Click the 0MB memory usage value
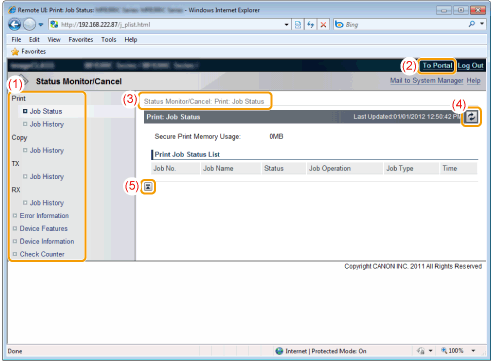 (x=276, y=137)
